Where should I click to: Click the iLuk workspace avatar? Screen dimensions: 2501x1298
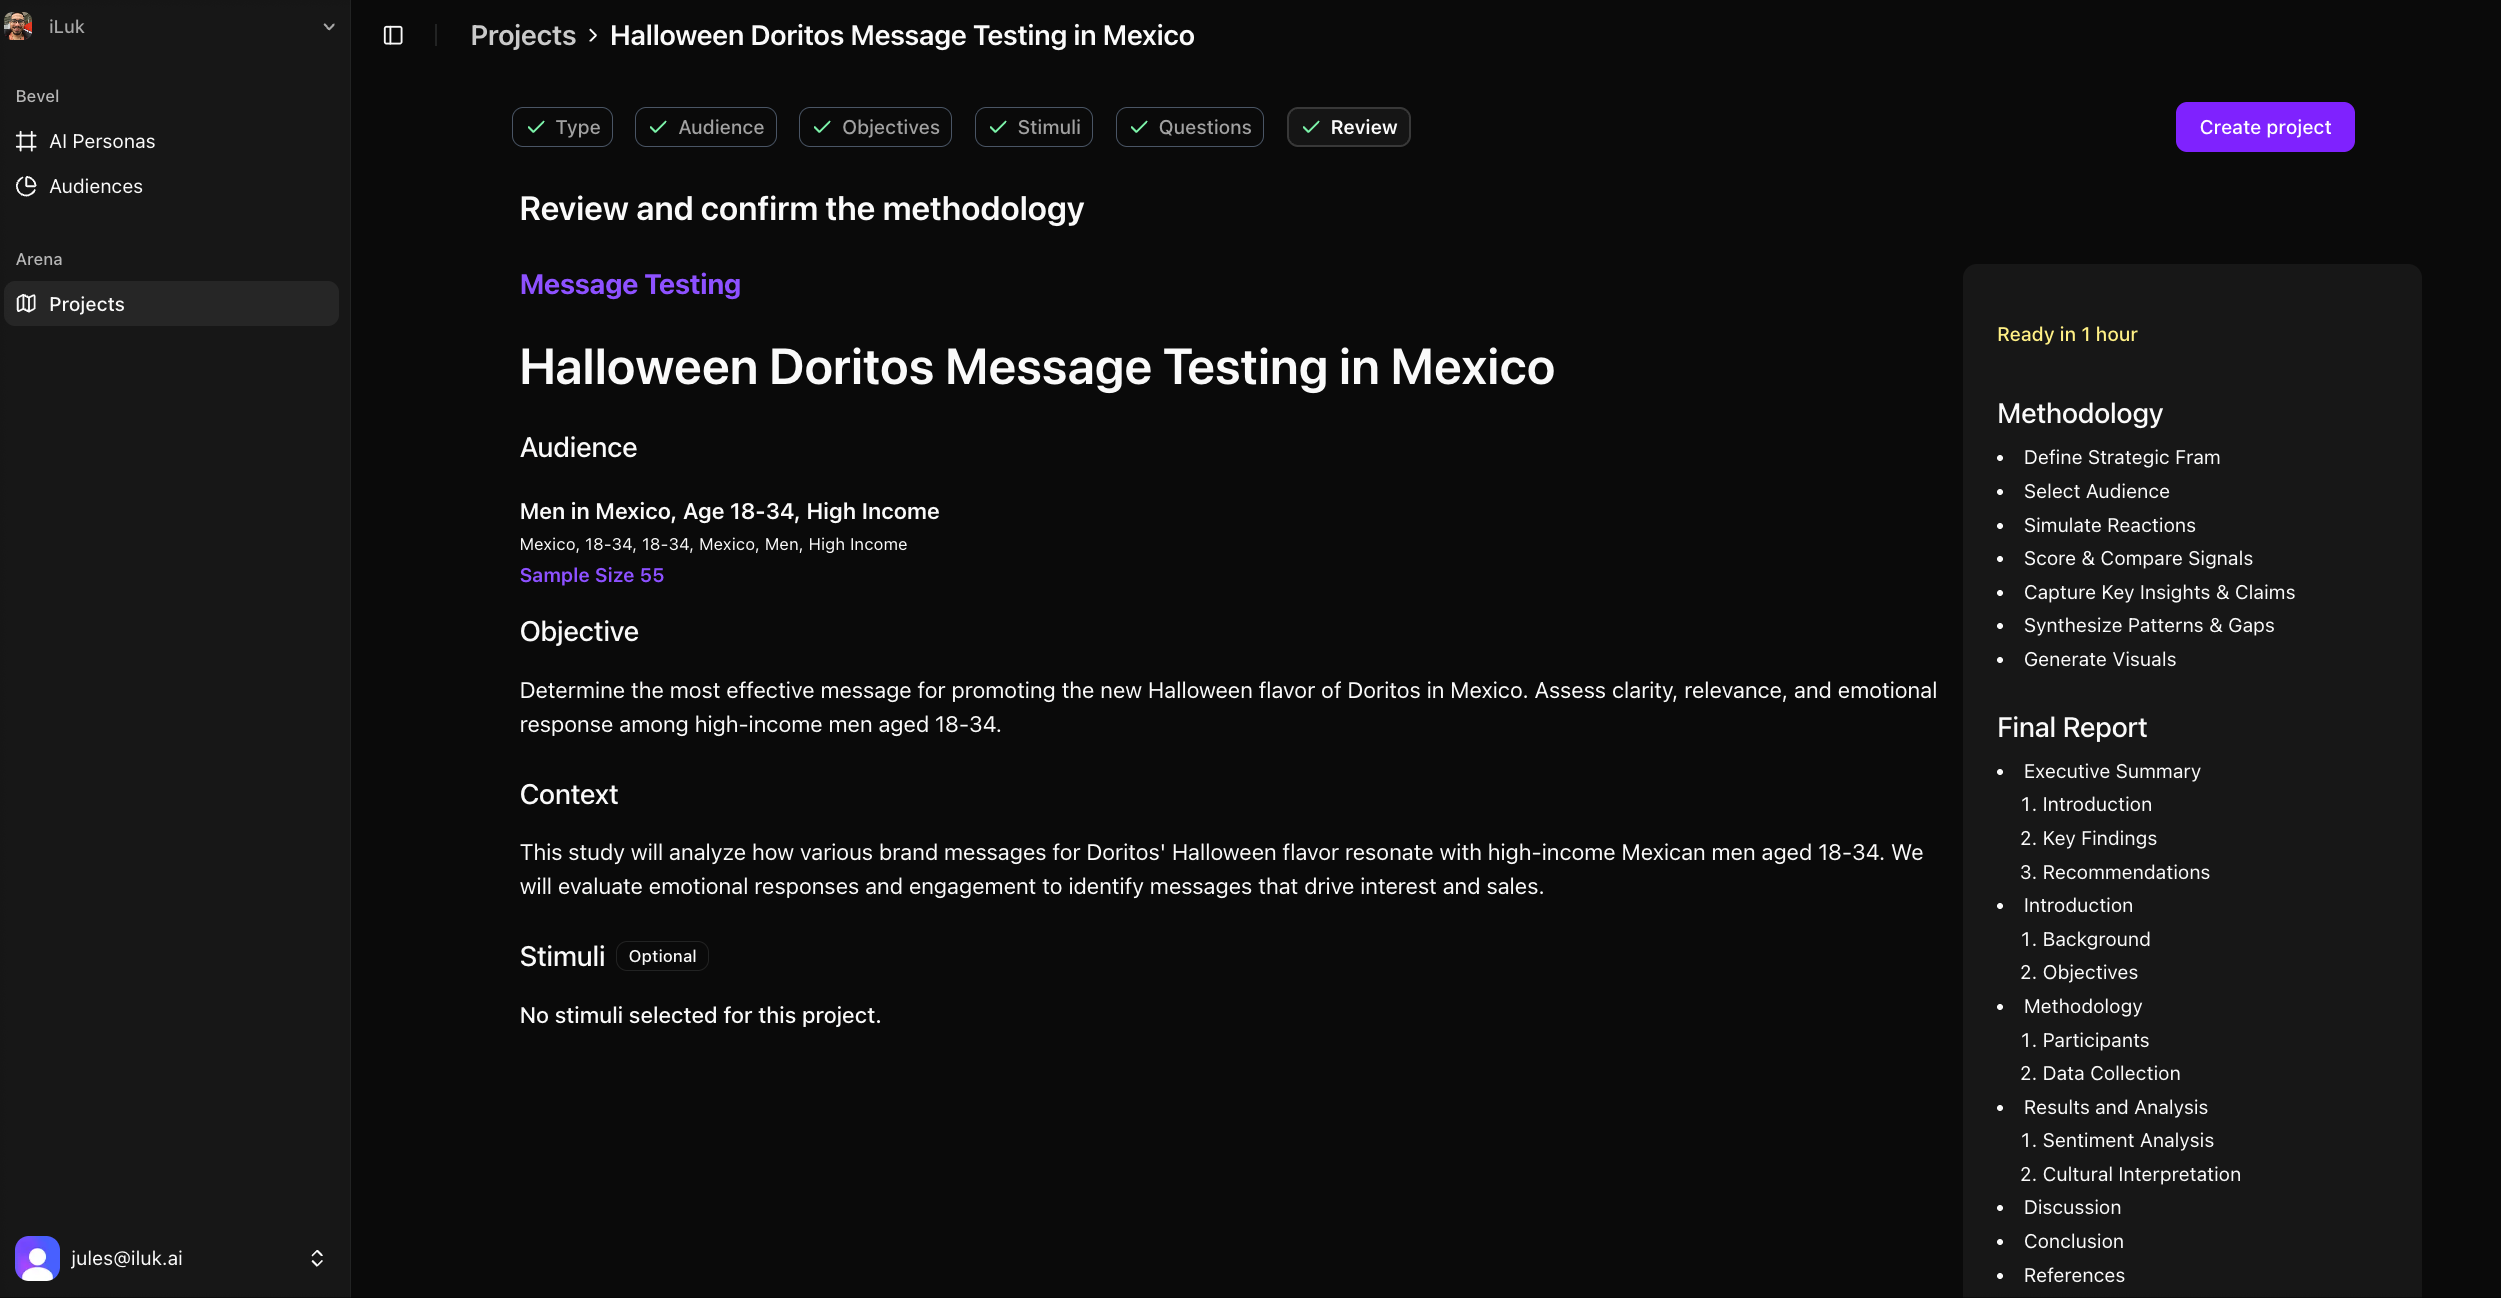pos(18,27)
